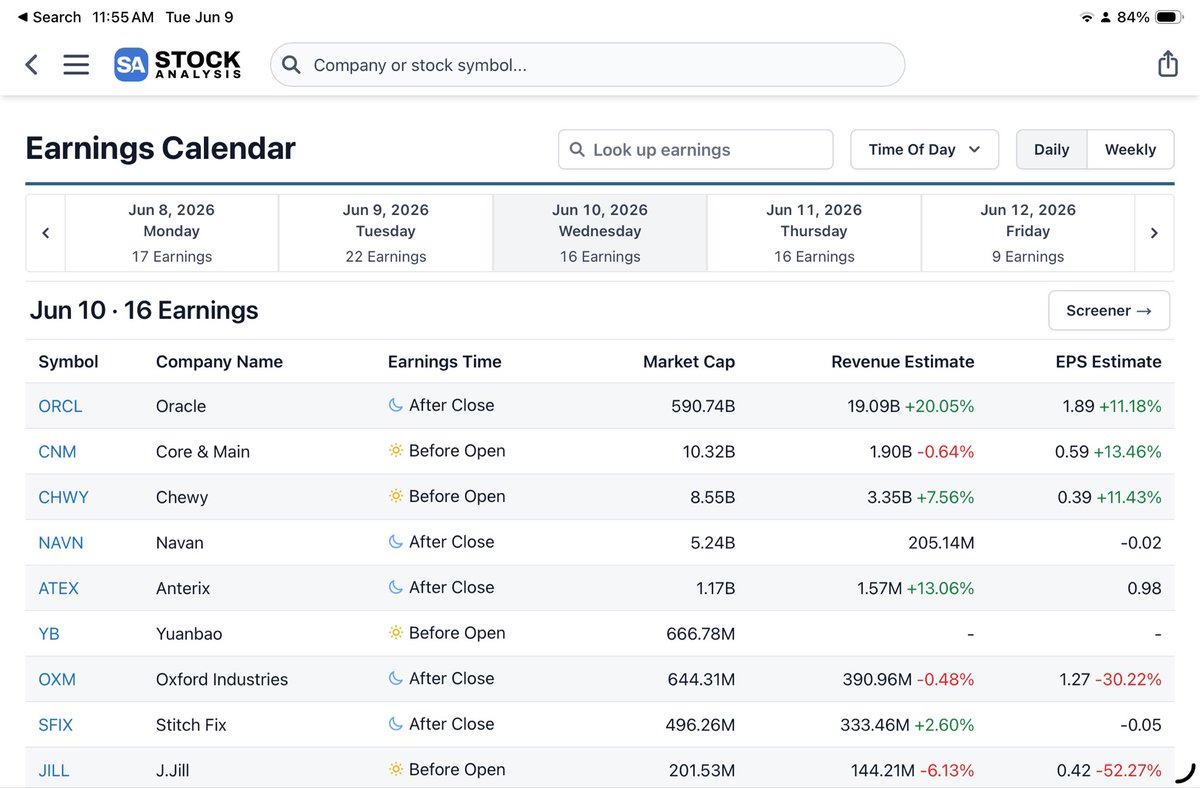Tap the moon icon in Stitch Fix row

tap(396, 724)
